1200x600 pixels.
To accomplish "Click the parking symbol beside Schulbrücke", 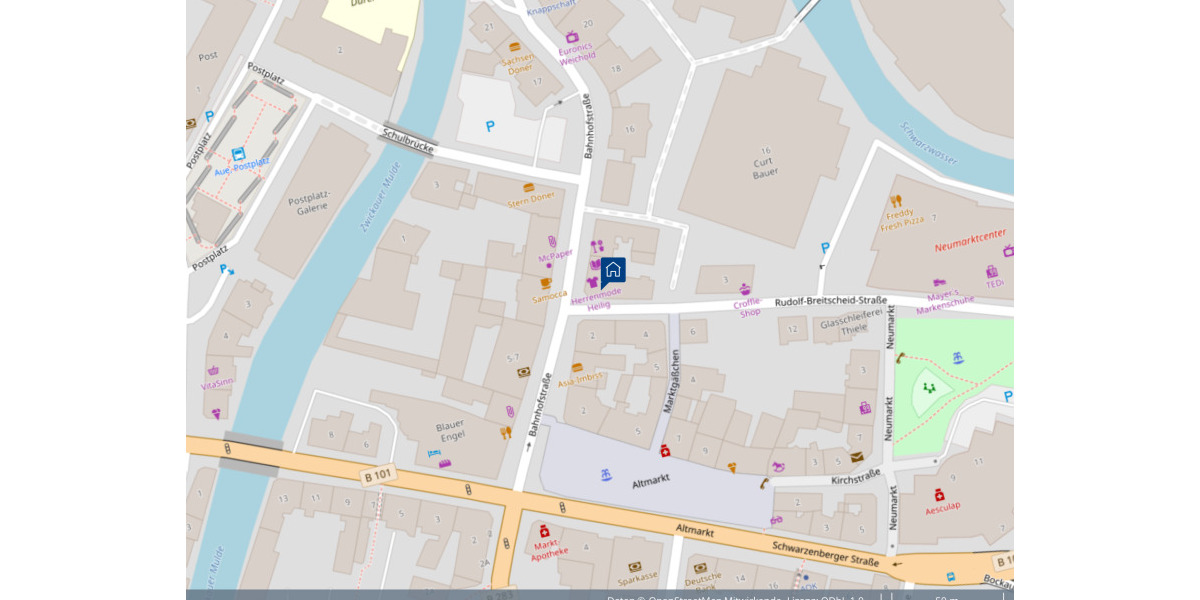I will tap(490, 126).
